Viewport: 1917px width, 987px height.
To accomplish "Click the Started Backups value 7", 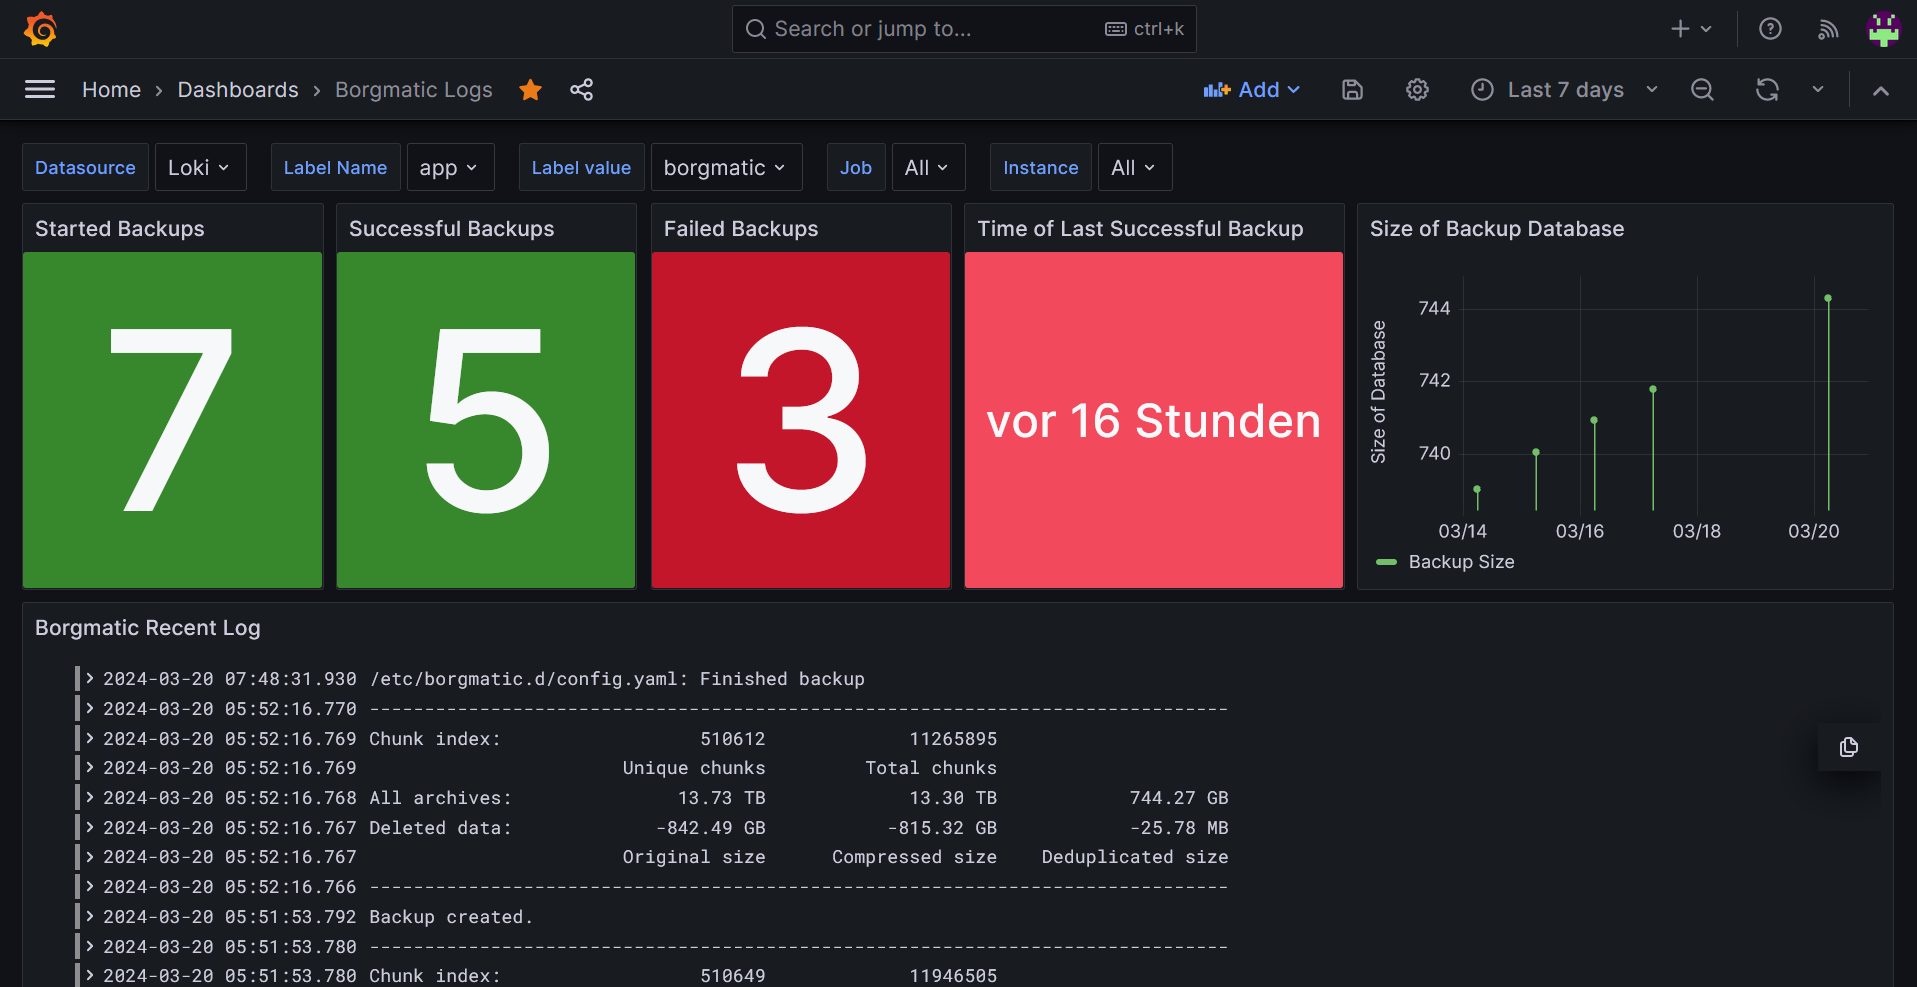I will pos(172,420).
